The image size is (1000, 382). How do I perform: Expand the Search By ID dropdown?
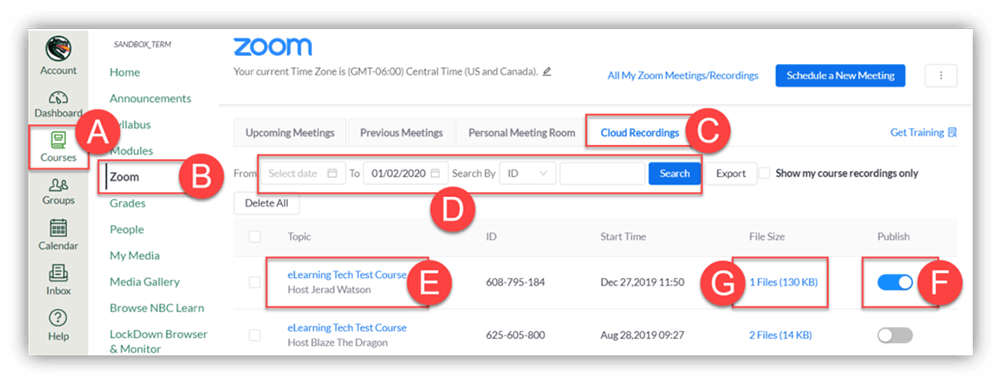coord(527,173)
